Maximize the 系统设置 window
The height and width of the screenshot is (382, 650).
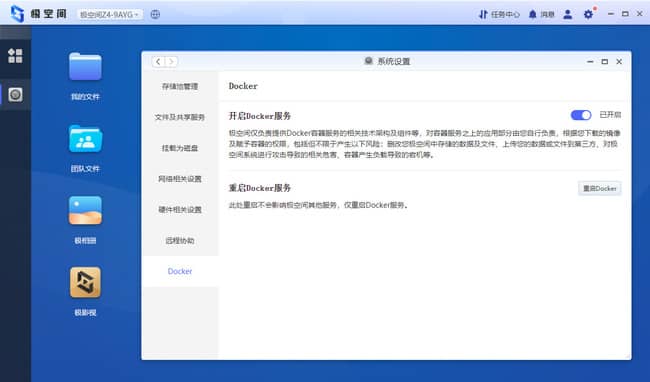604,62
